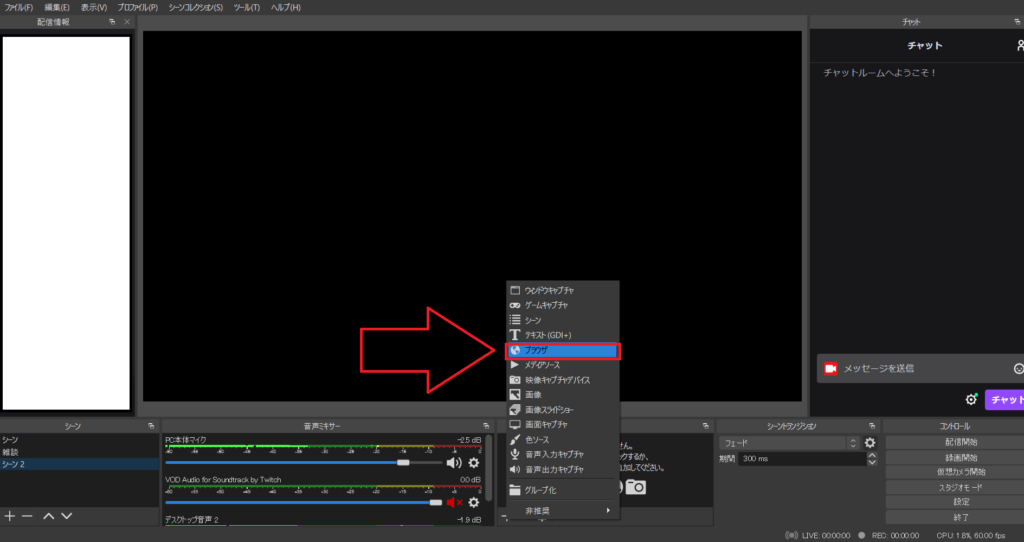
Task: Click the 期間 300 ms duration field
Action: [802, 459]
